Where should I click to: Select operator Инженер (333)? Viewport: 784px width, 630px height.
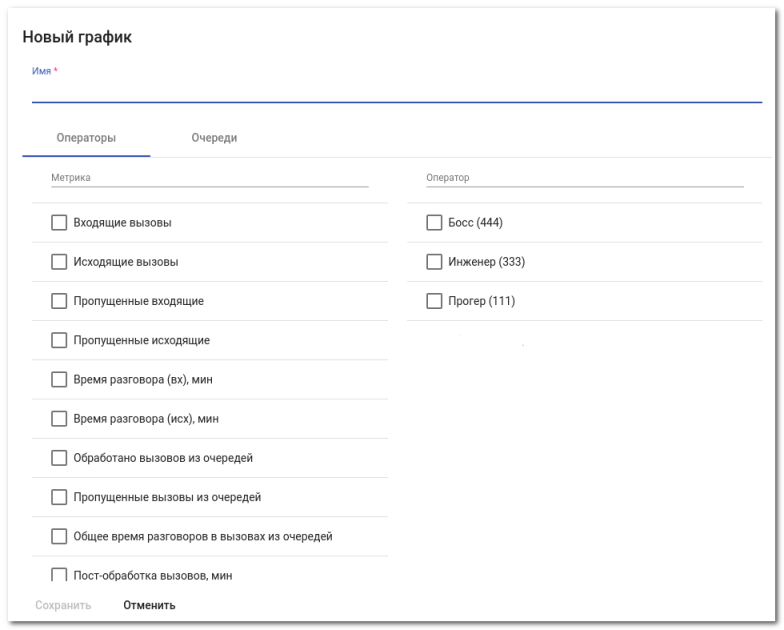(434, 262)
